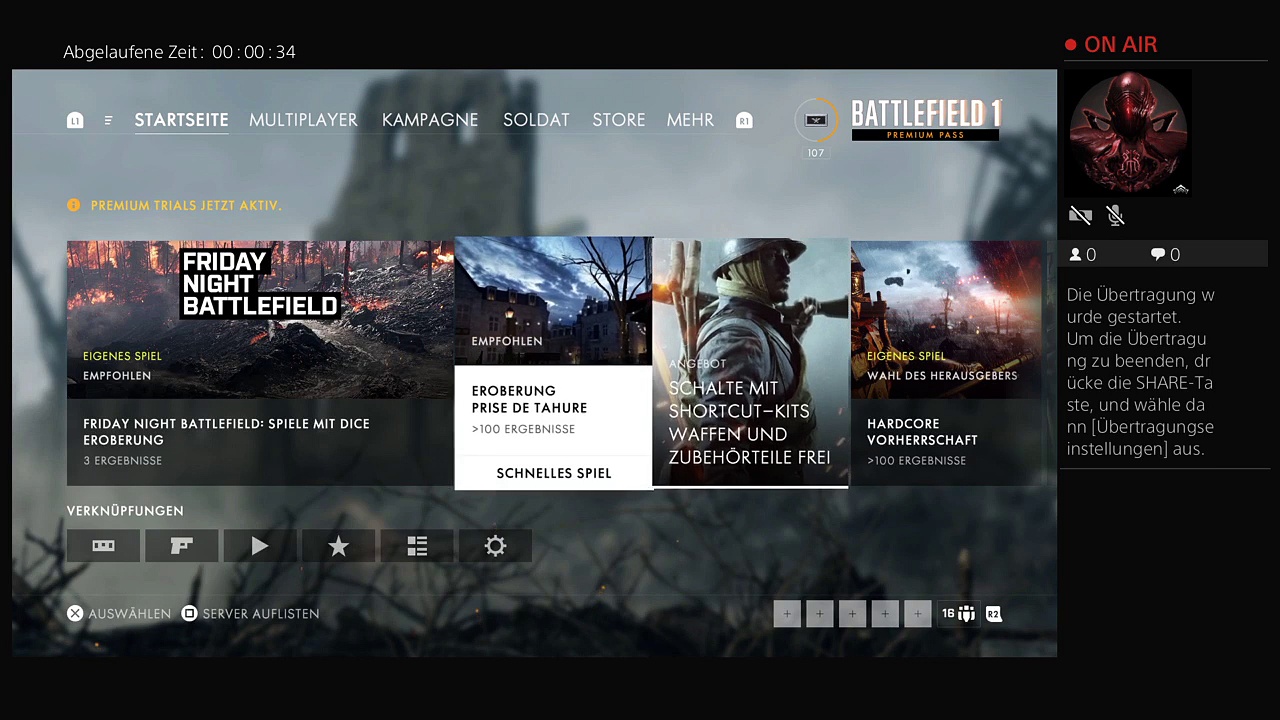1280x720 pixels.
Task: Go to the Soldat tab
Action: coord(536,120)
